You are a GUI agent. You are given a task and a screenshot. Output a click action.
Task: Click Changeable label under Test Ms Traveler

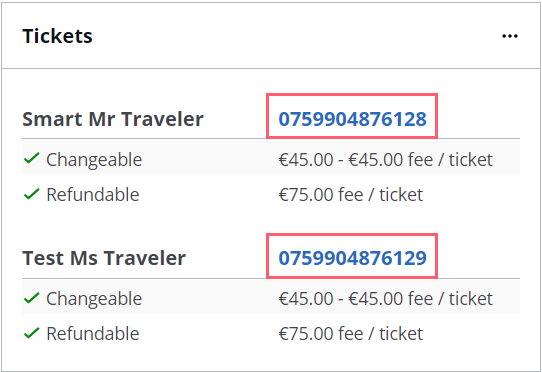(94, 299)
